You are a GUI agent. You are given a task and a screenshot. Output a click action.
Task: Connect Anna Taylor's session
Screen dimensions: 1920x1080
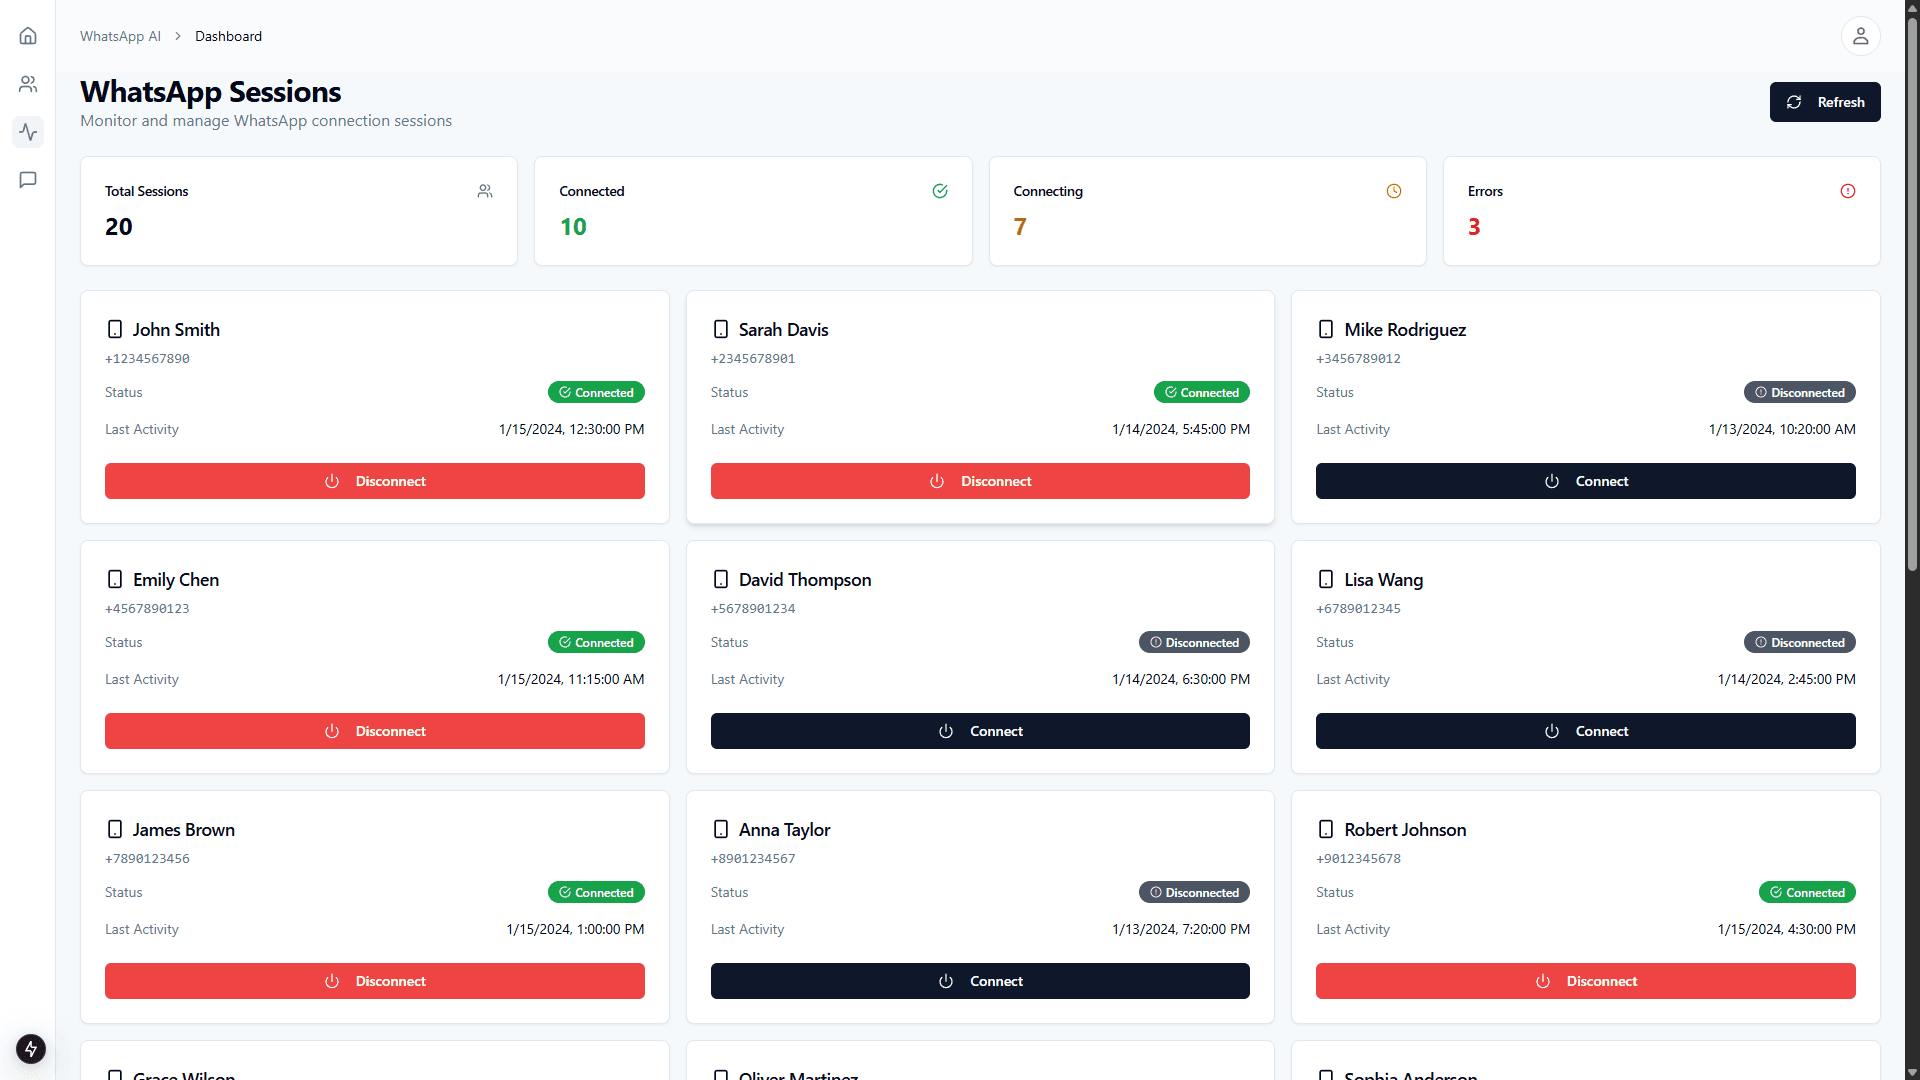[x=980, y=981]
